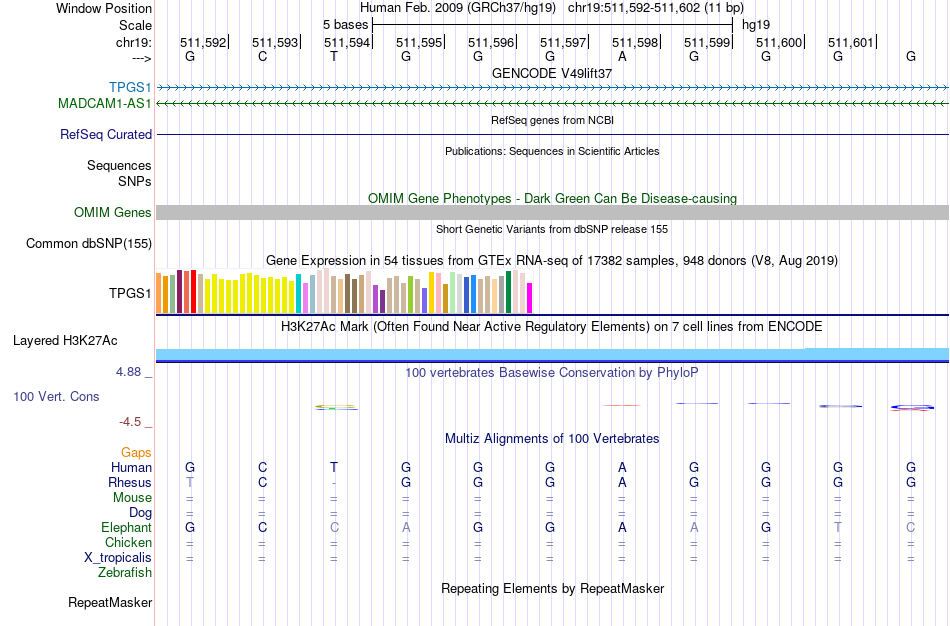
Task: Click the blue TPGS1 gene track label
Action: pos(130,87)
